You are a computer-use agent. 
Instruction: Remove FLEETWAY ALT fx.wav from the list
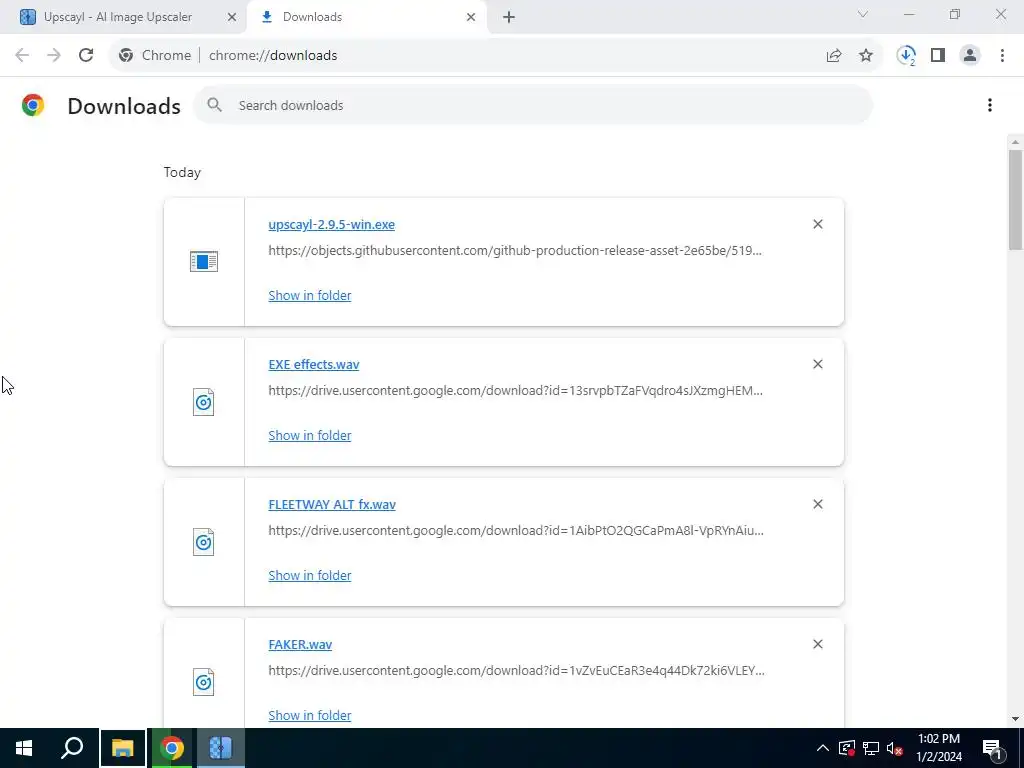point(818,504)
